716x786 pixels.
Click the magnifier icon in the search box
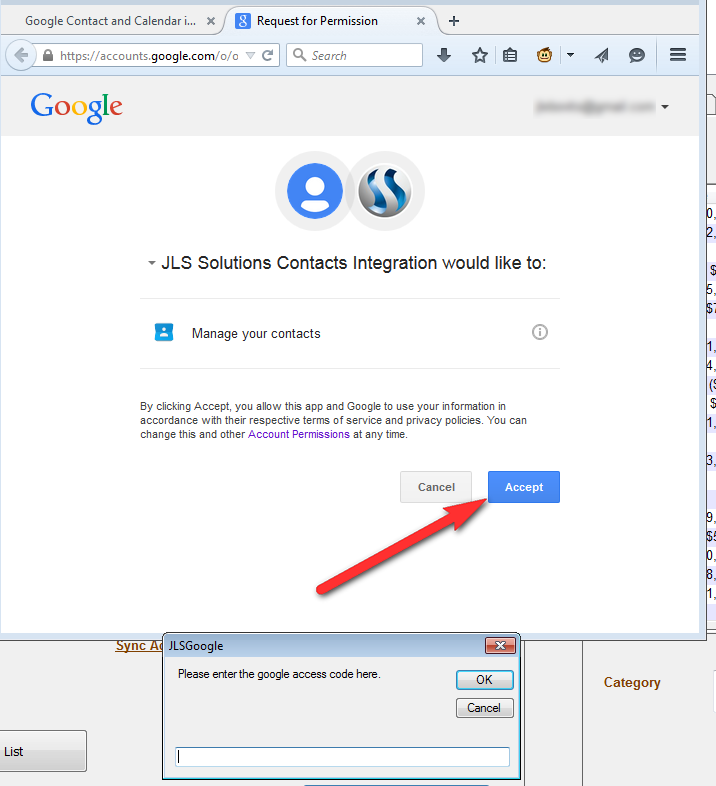coord(299,55)
